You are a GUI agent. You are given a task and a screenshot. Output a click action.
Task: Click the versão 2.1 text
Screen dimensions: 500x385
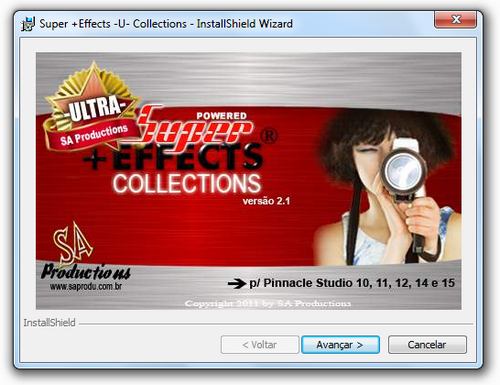[266, 201]
